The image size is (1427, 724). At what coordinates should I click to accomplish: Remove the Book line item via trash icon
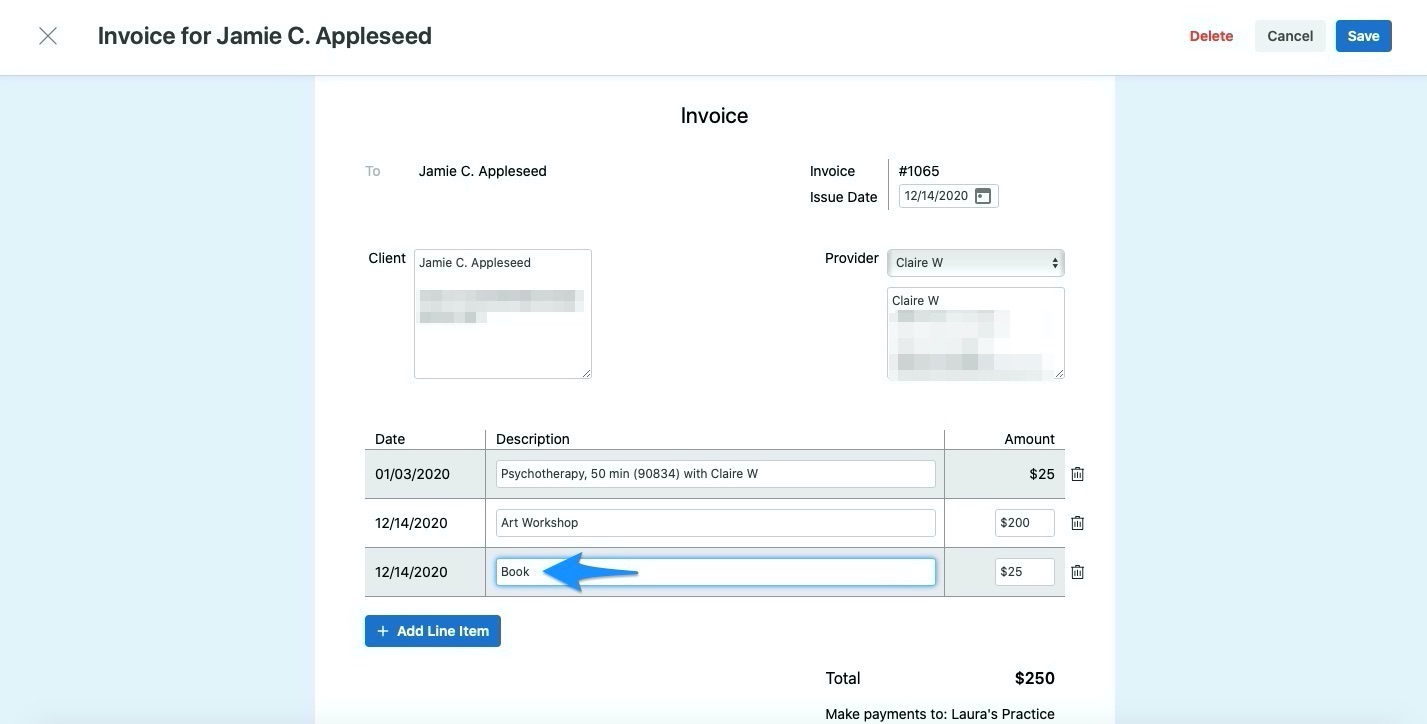1077,571
